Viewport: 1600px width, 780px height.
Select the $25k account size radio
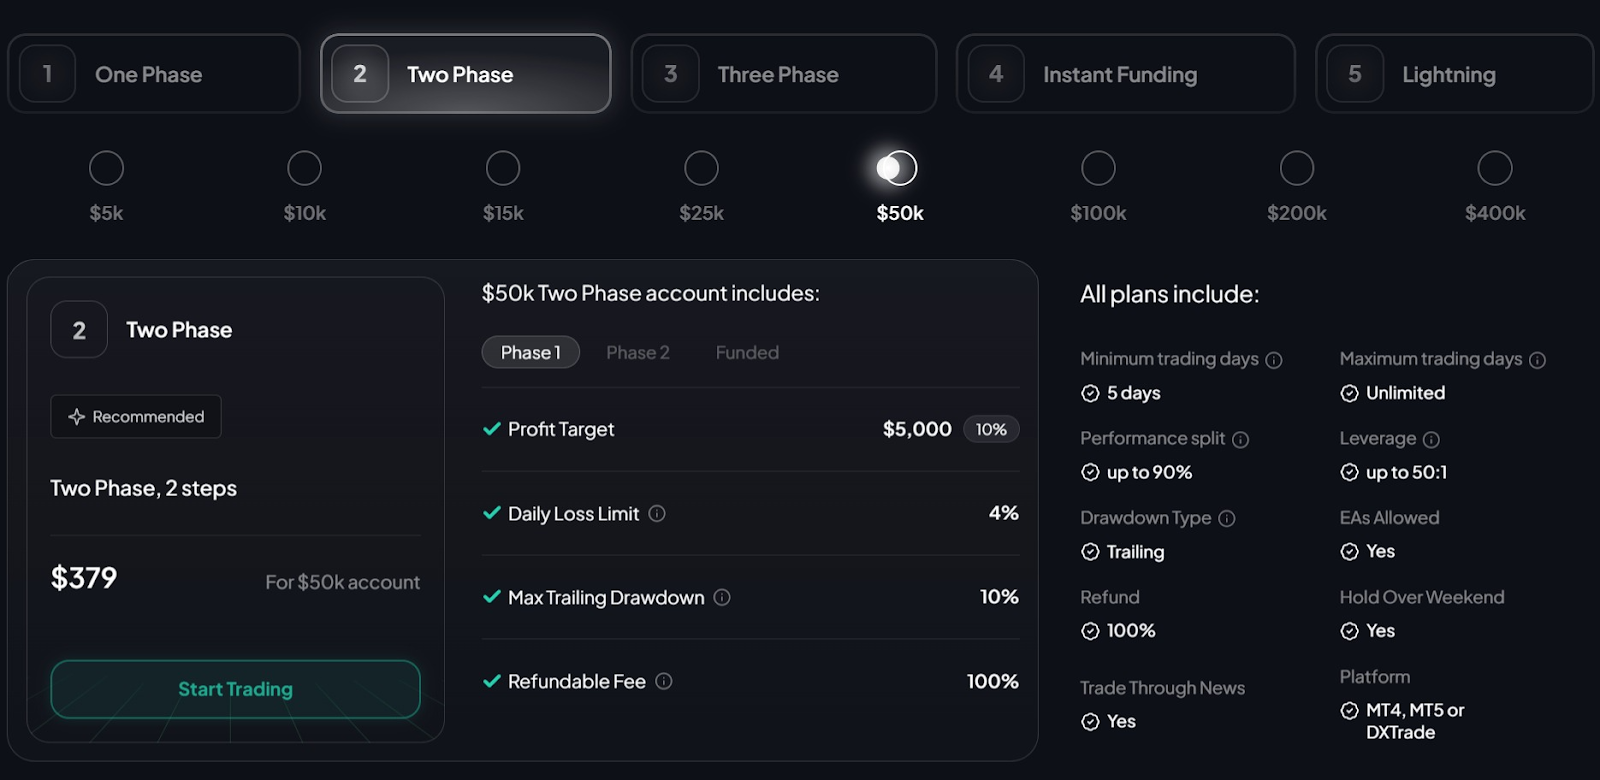[701, 168]
